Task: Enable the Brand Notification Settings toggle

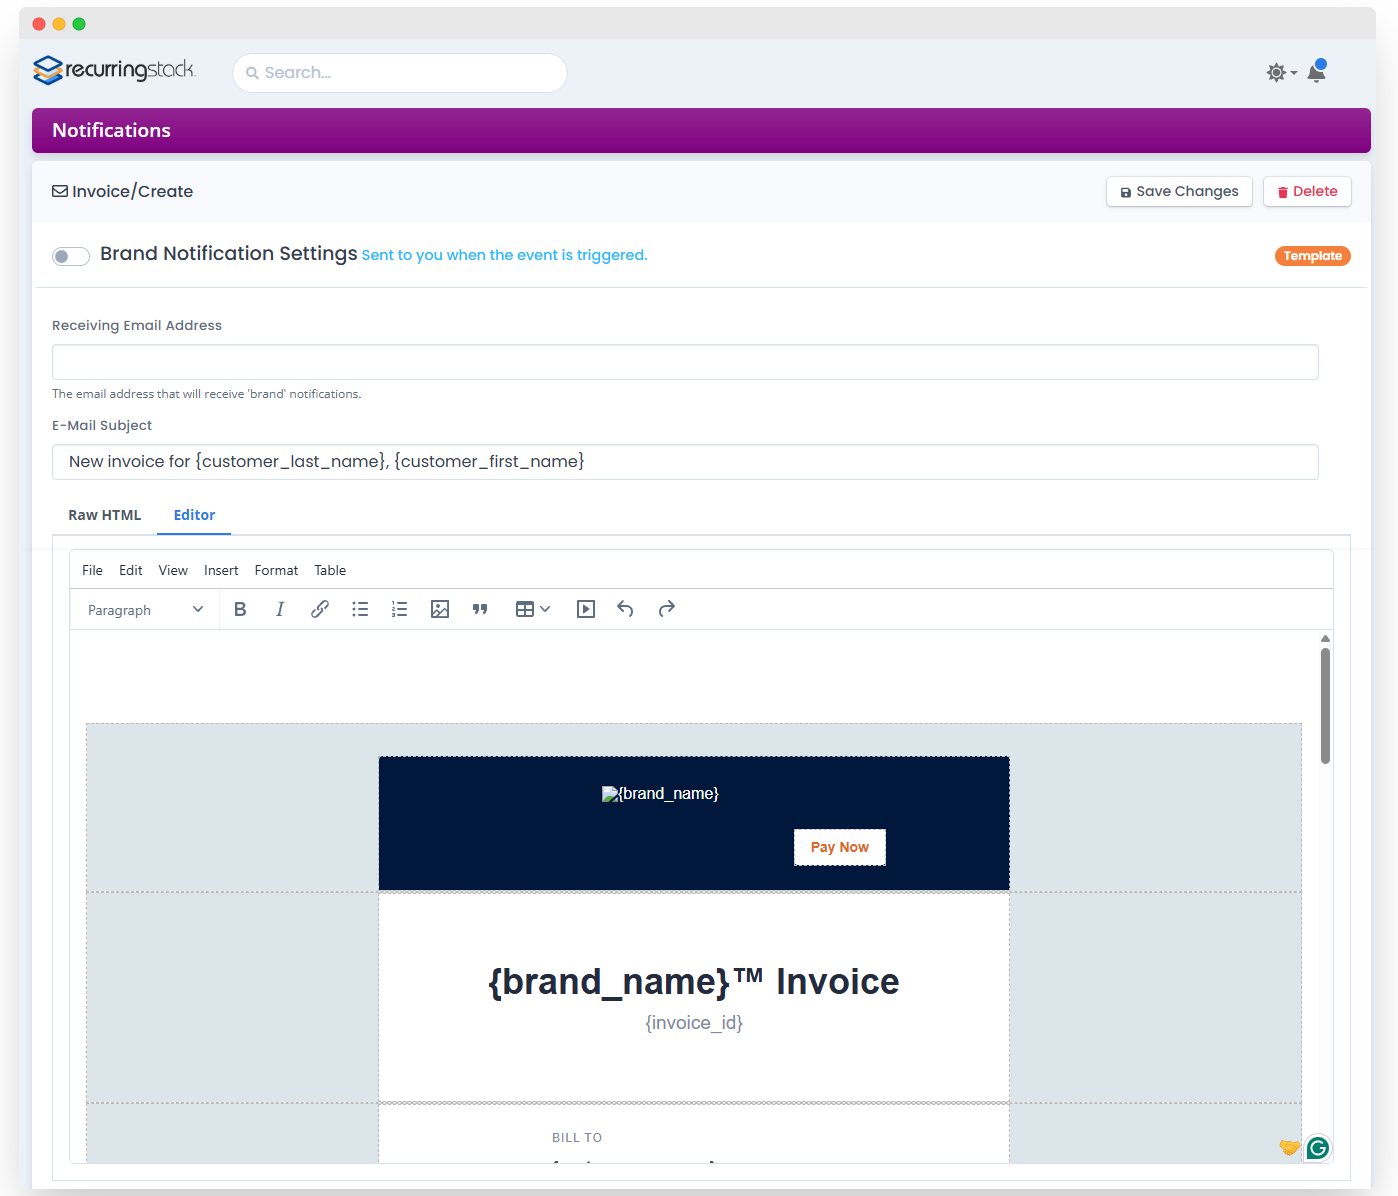Action: [71, 256]
